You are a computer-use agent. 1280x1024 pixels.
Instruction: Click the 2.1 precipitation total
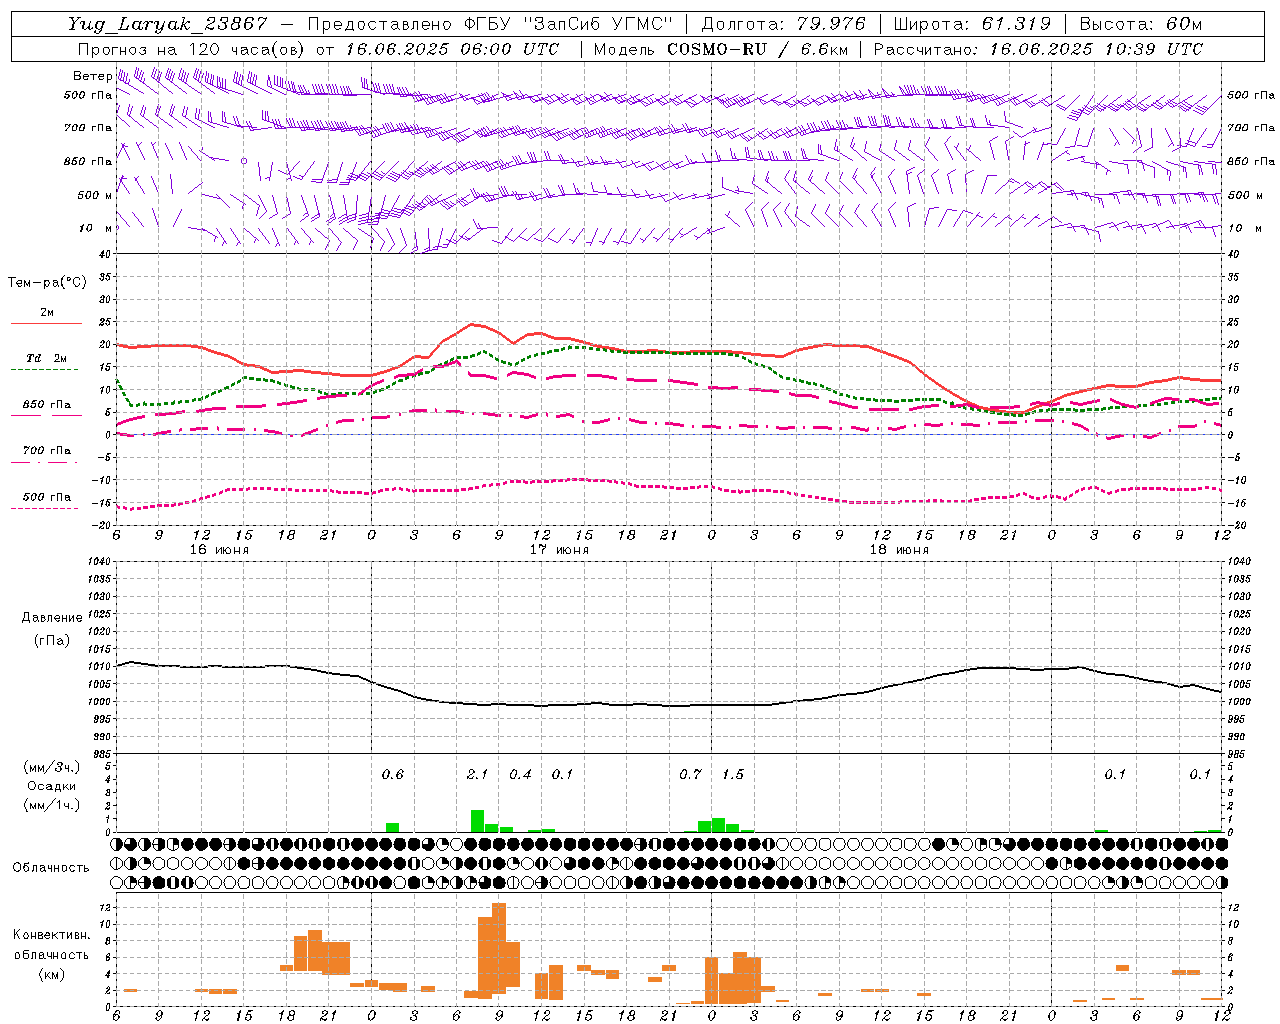(x=478, y=775)
